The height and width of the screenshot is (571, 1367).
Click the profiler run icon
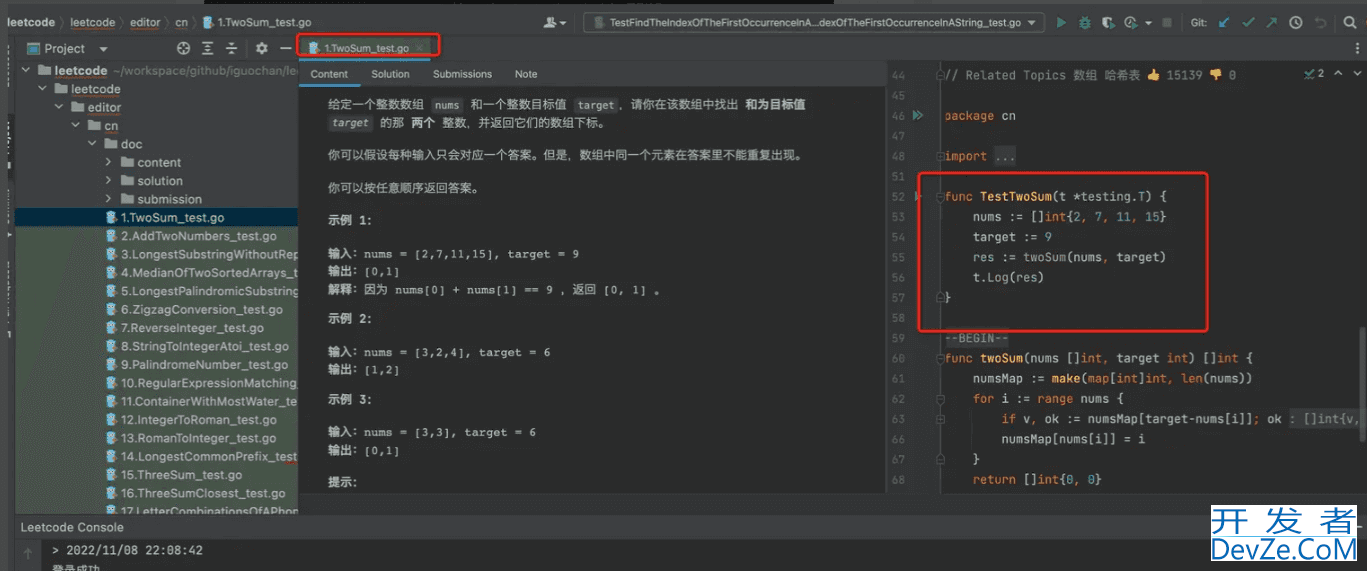1131,22
